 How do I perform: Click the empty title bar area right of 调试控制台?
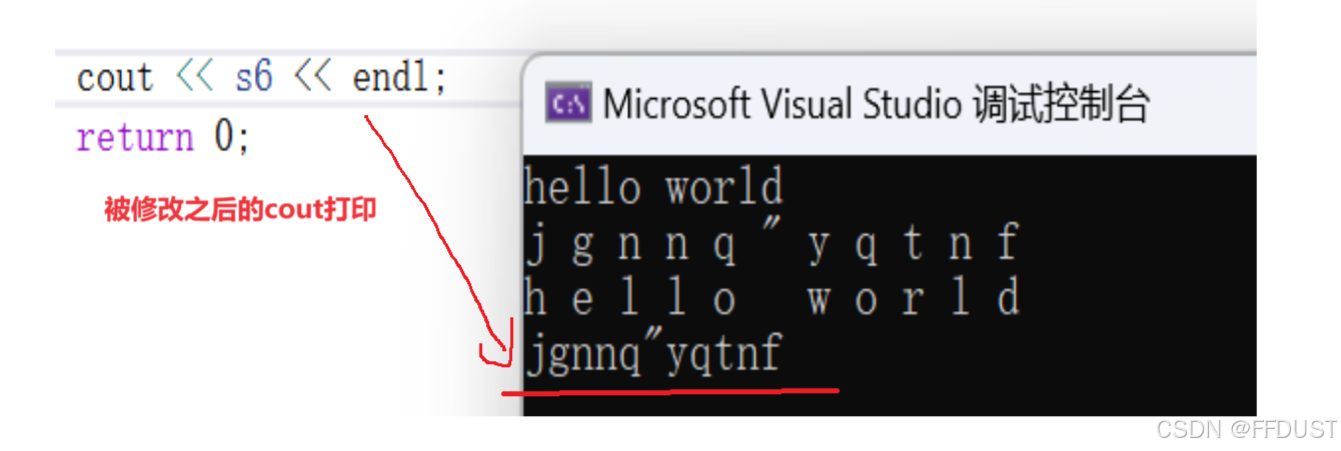click(x=1203, y=104)
